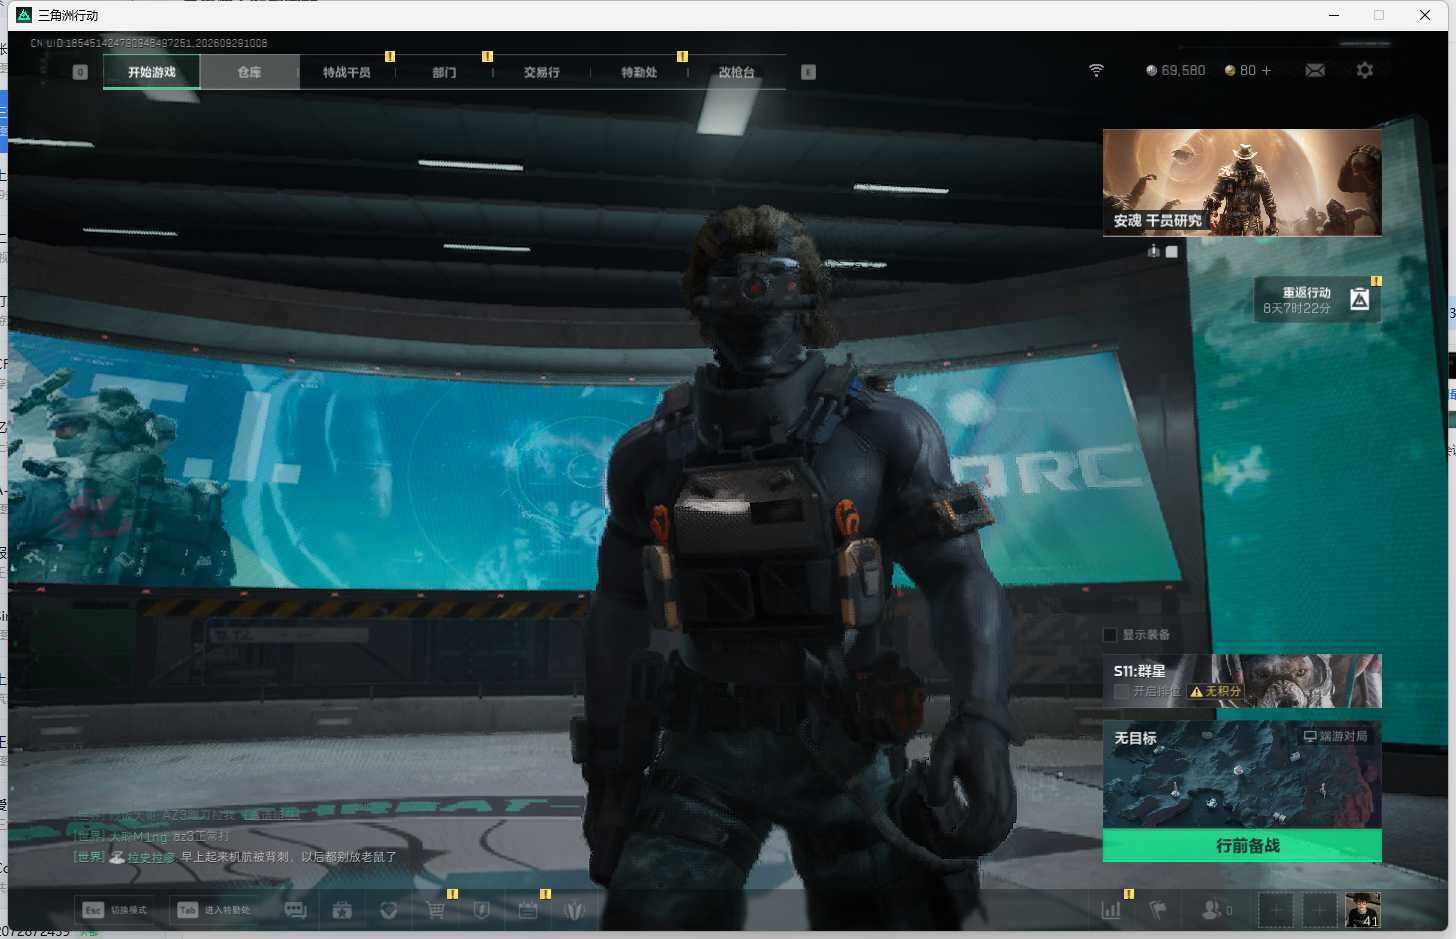
Task: Click the right tab-switch key icon
Action: [x=808, y=72]
